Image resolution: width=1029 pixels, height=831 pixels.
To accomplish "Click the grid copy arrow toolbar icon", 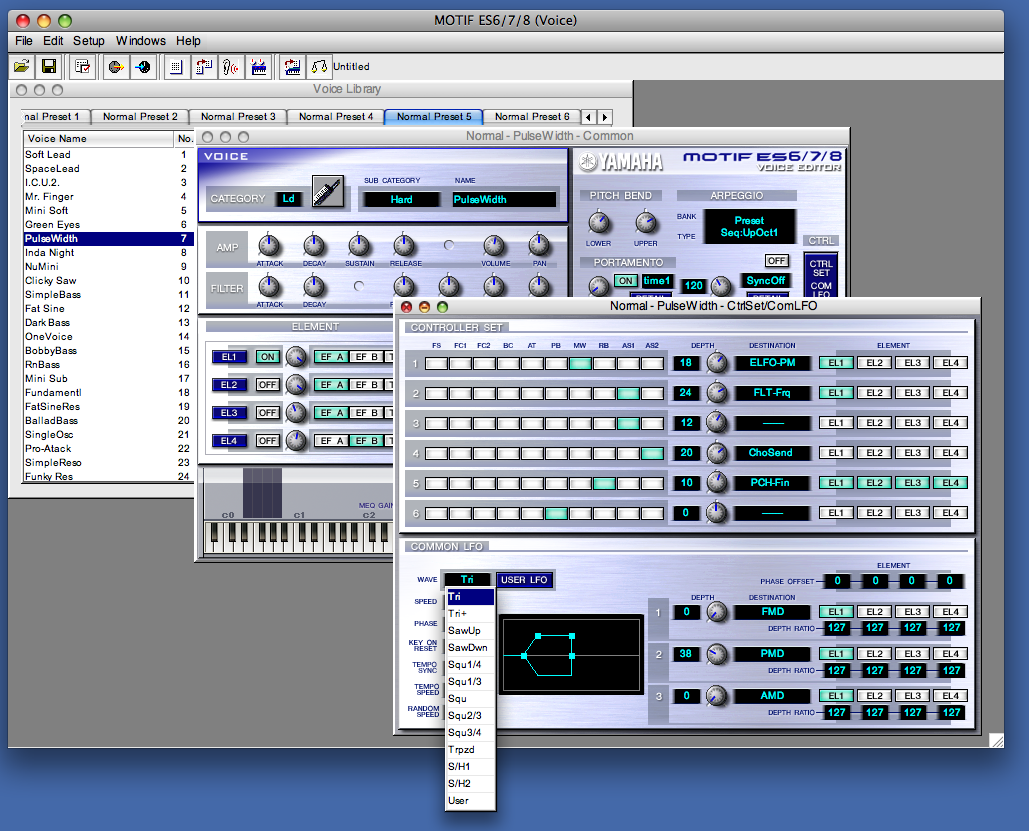I will tap(204, 66).
